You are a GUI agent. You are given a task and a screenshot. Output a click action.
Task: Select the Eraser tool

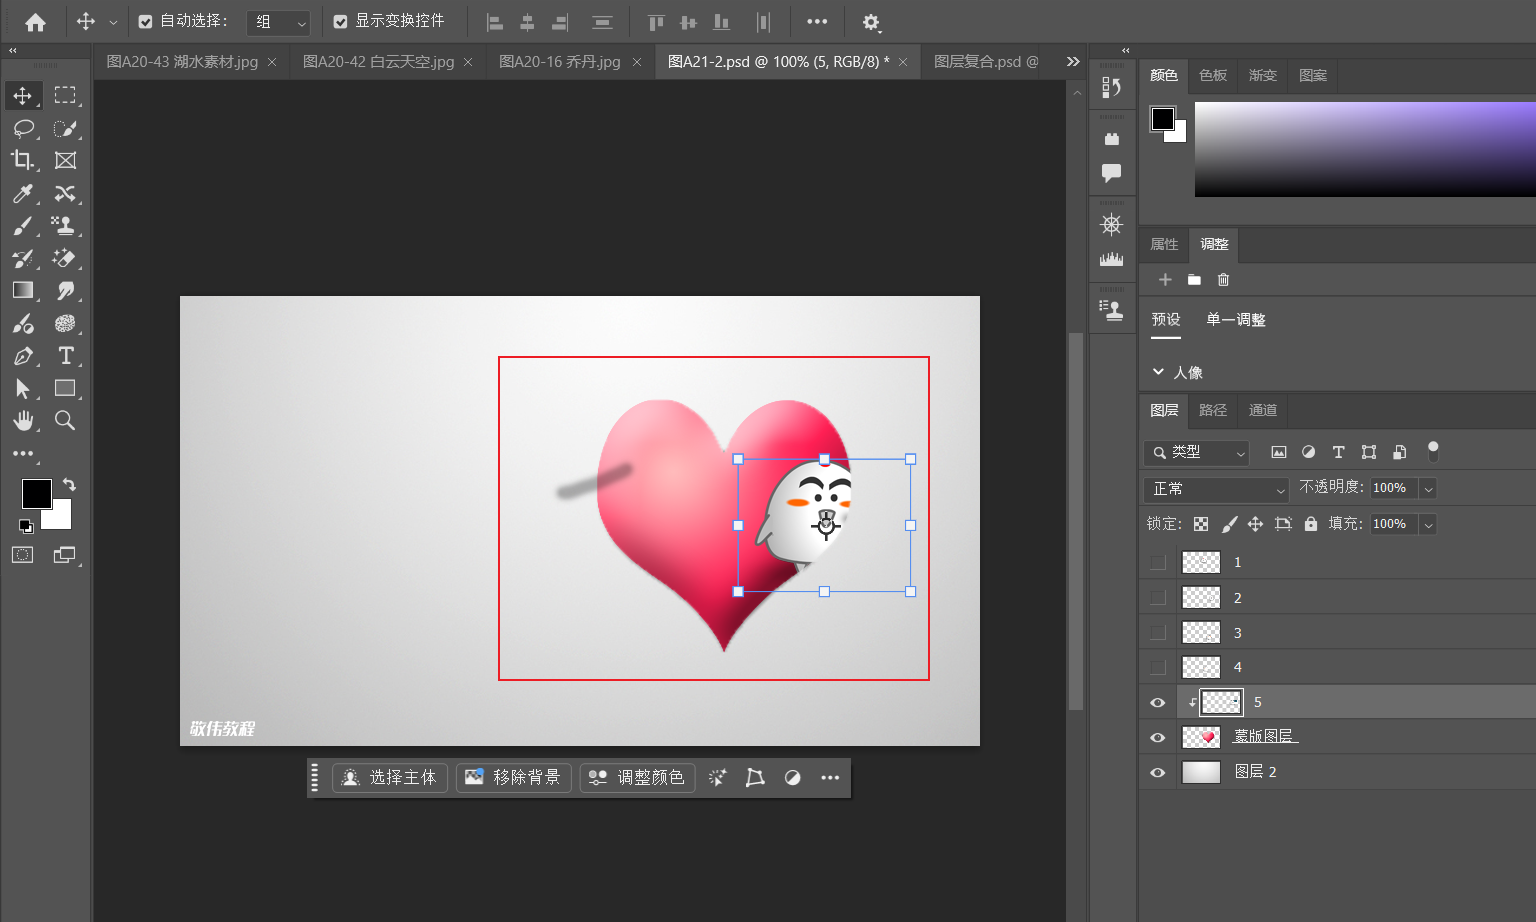[65, 258]
